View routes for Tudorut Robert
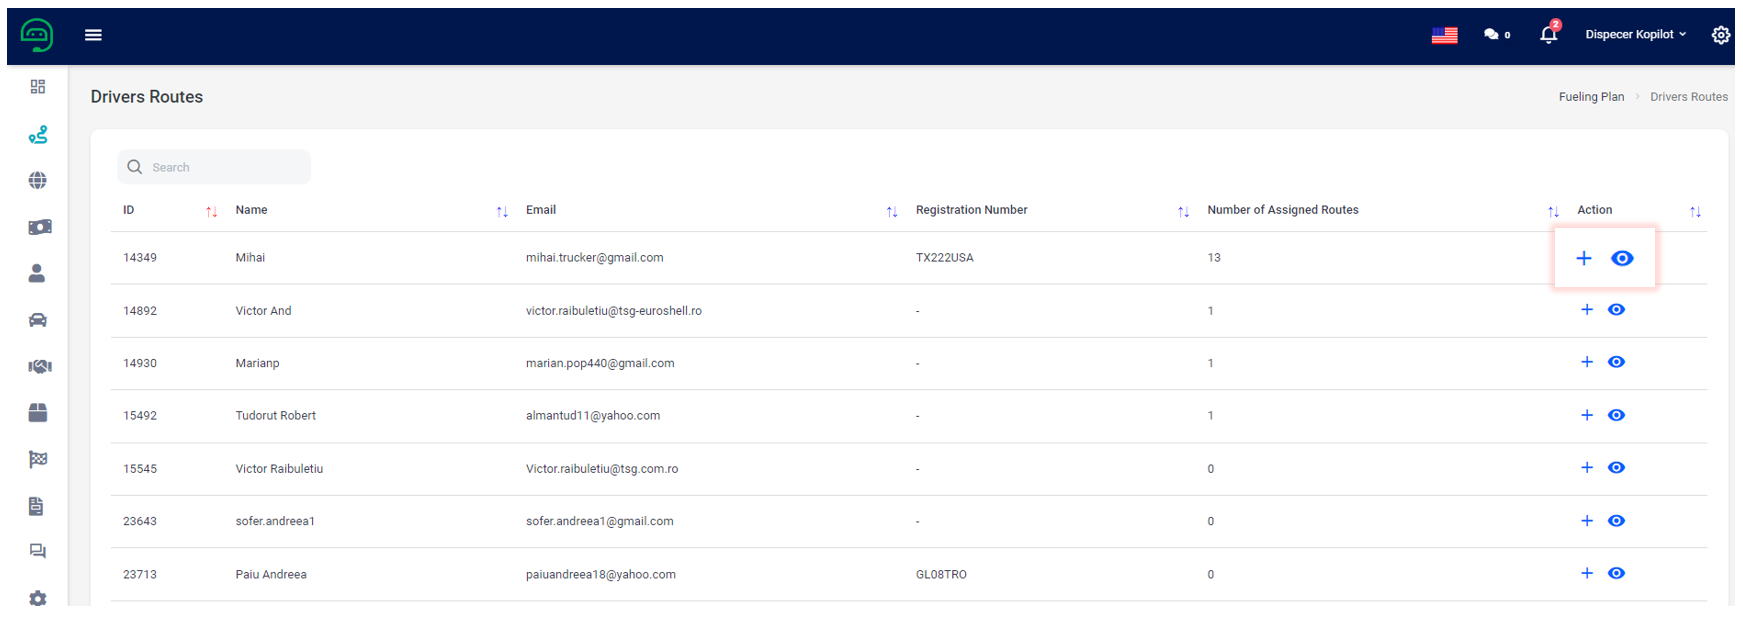 1616,415
